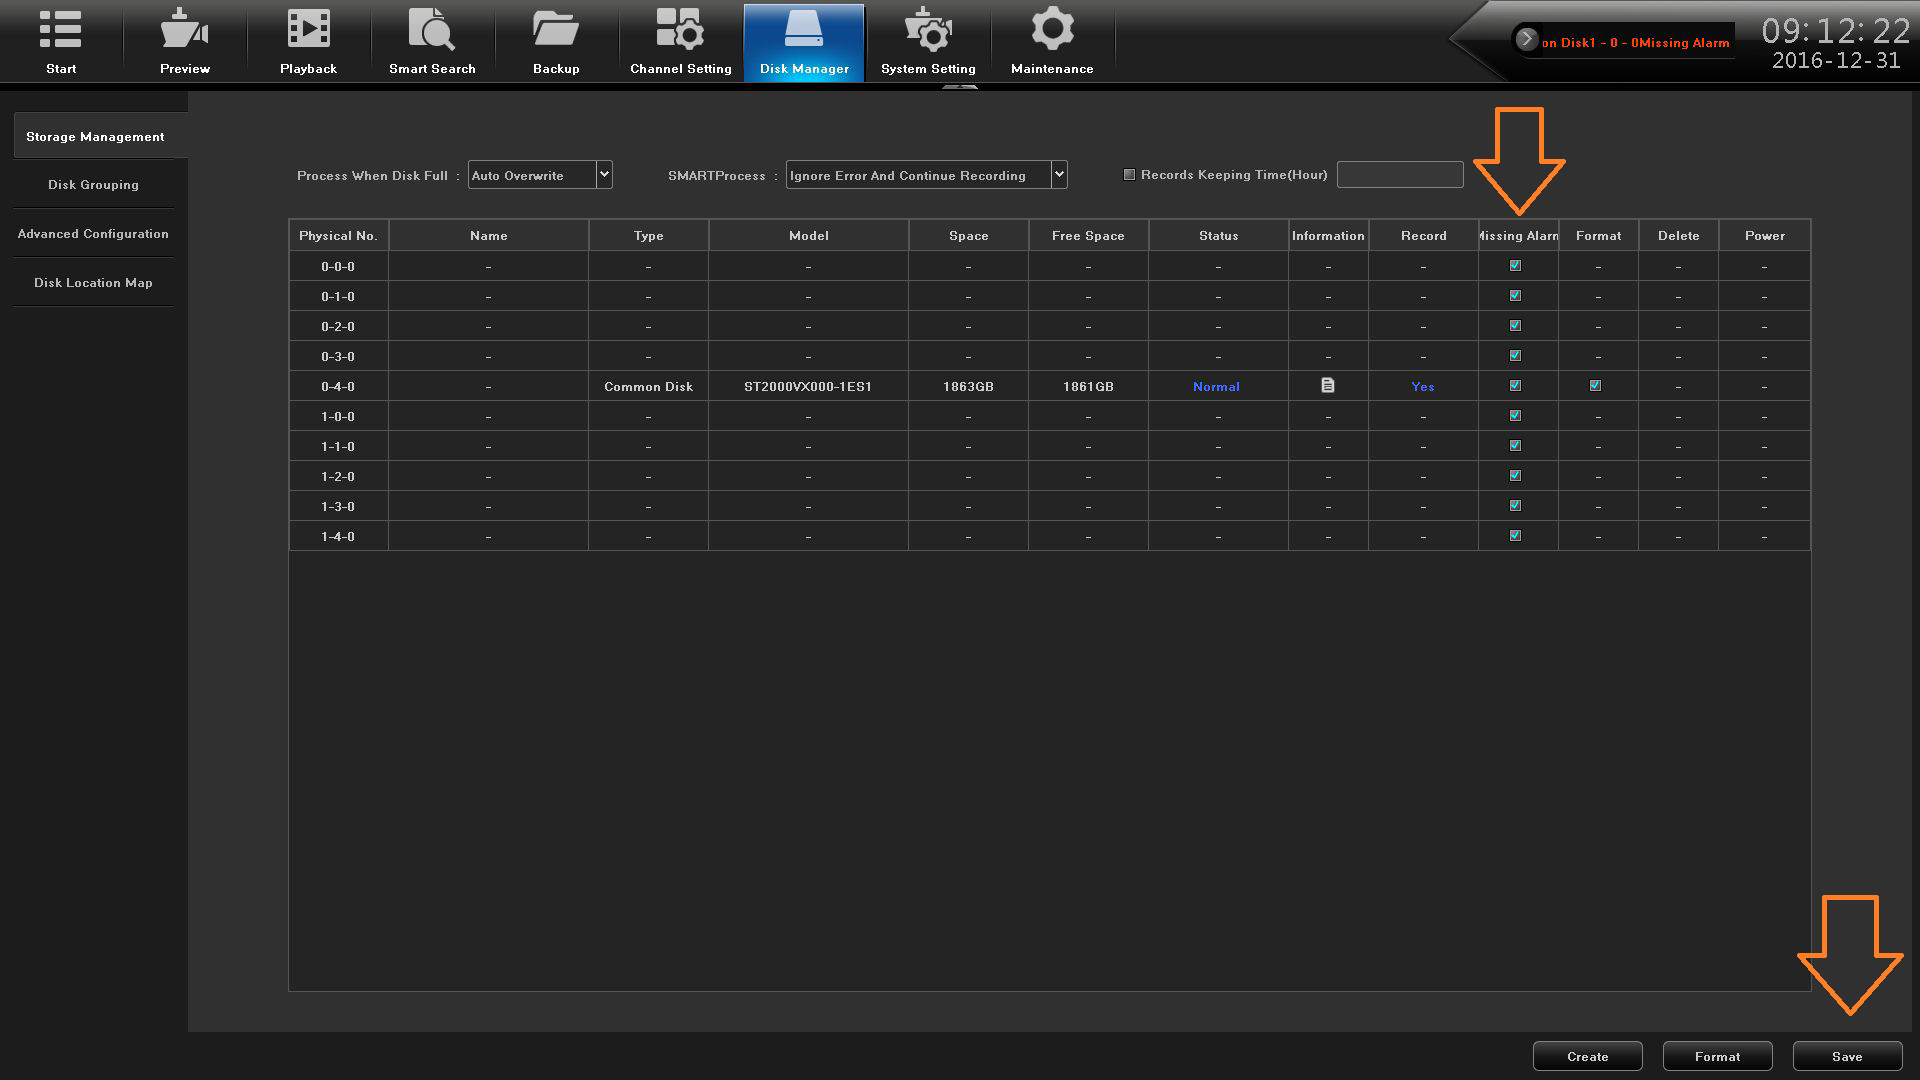This screenshot has width=1920, height=1080.
Task: Enable Records Keeping Time(Hour) checkbox
Action: 1129,174
